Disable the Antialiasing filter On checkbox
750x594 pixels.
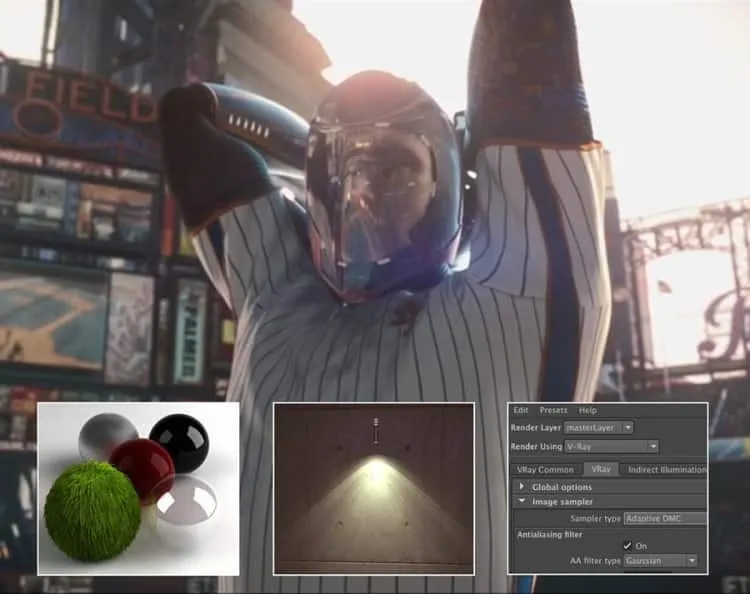627,545
